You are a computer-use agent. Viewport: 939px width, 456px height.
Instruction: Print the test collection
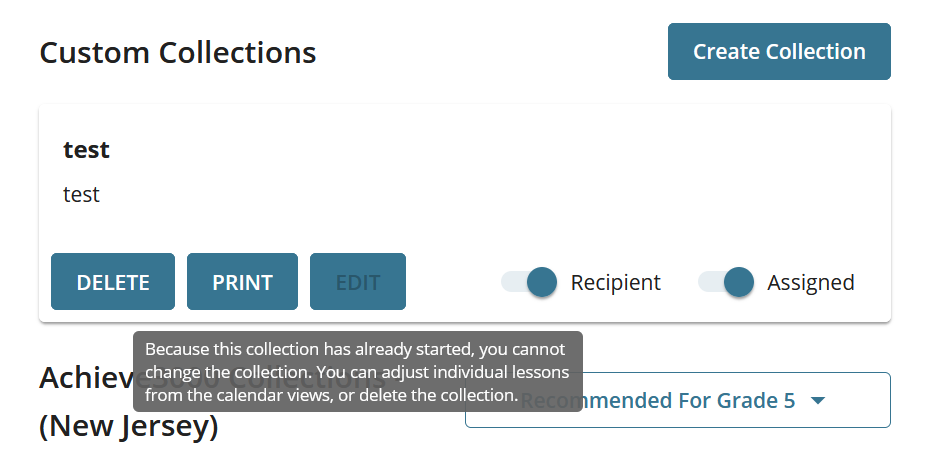(x=242, y=282)
